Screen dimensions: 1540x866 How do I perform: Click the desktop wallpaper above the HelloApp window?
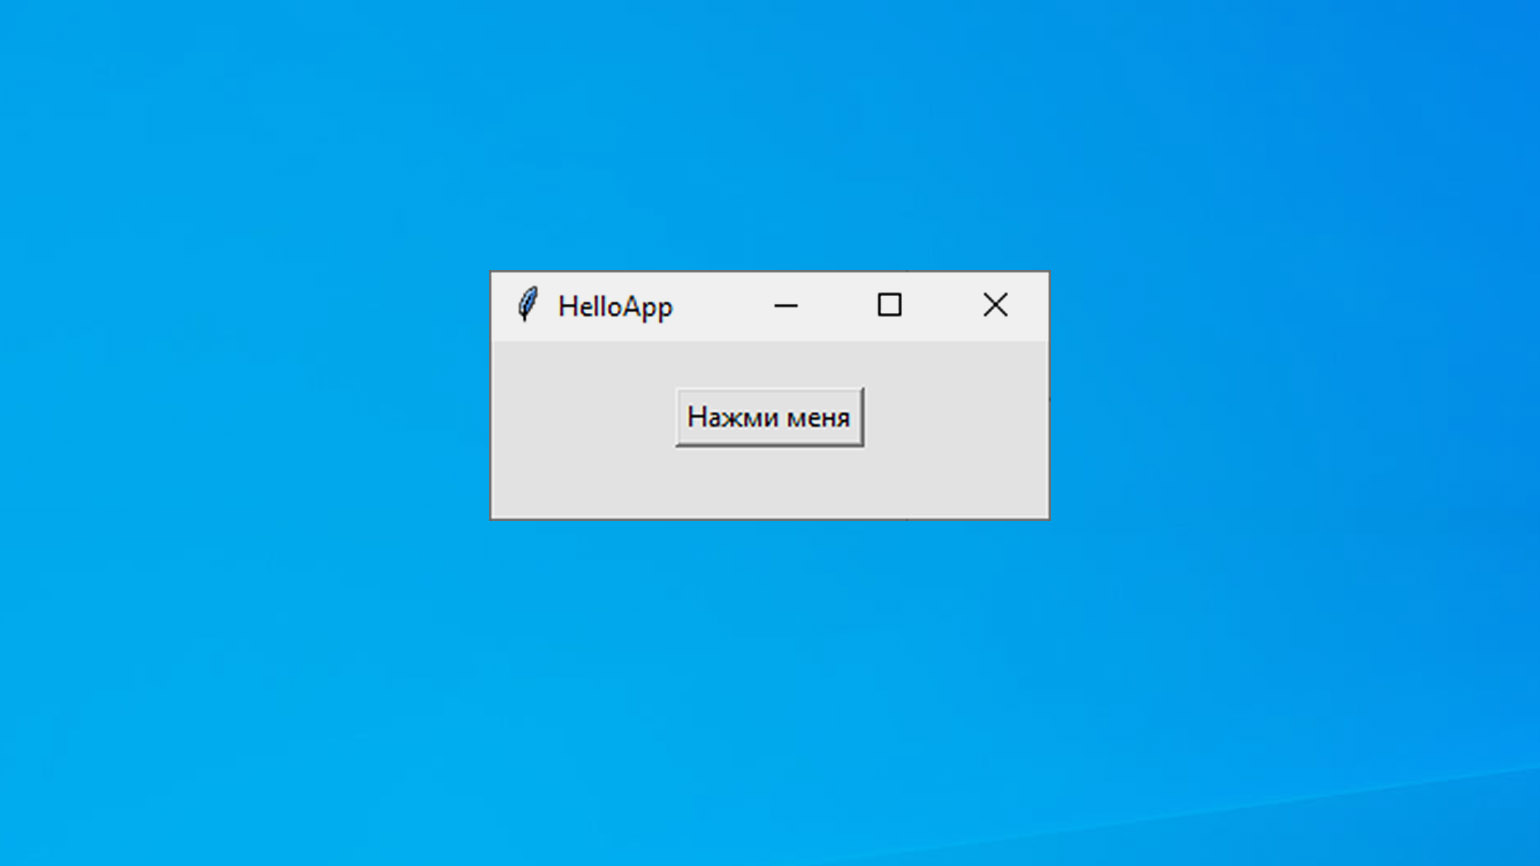(769, 135)
